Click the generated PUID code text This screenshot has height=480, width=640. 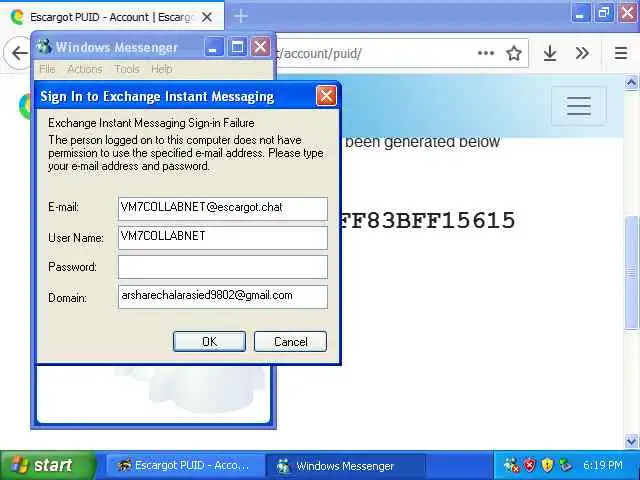click(428, 220)
